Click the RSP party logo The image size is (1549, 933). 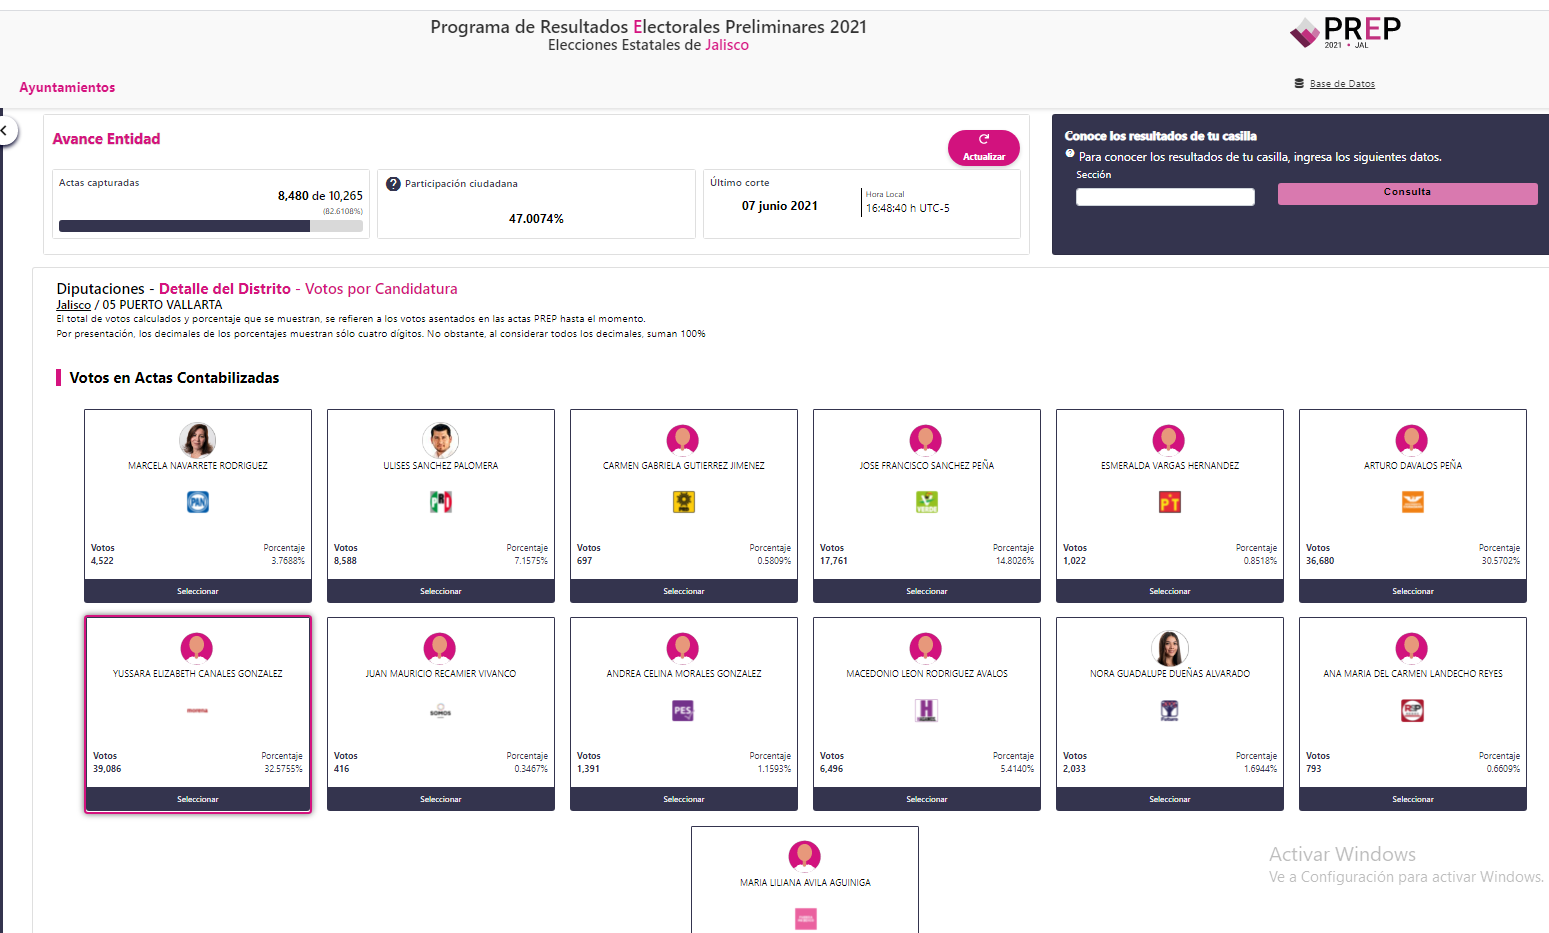tap(1413, 710)
